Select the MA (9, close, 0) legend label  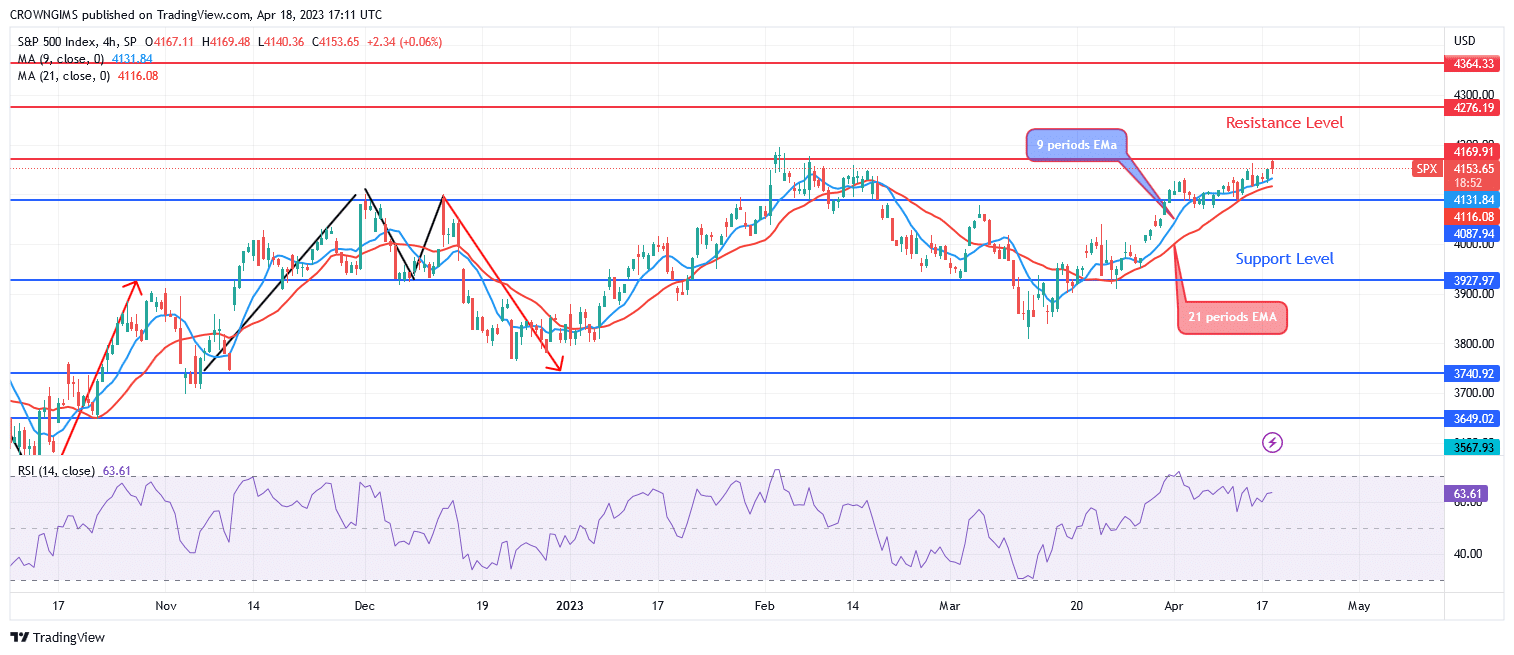tap(63, 59)
